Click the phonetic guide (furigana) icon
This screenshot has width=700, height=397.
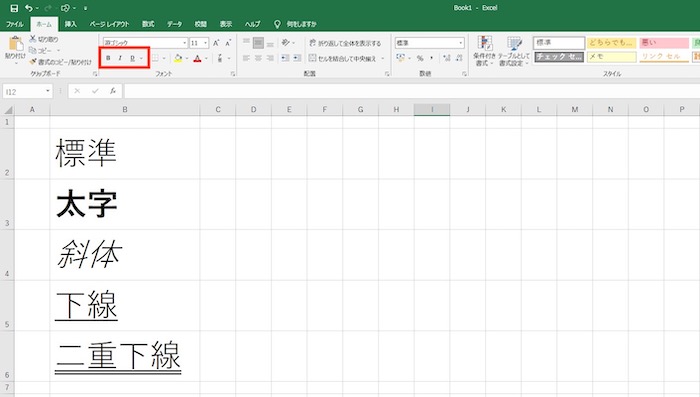tap(220, 58)
